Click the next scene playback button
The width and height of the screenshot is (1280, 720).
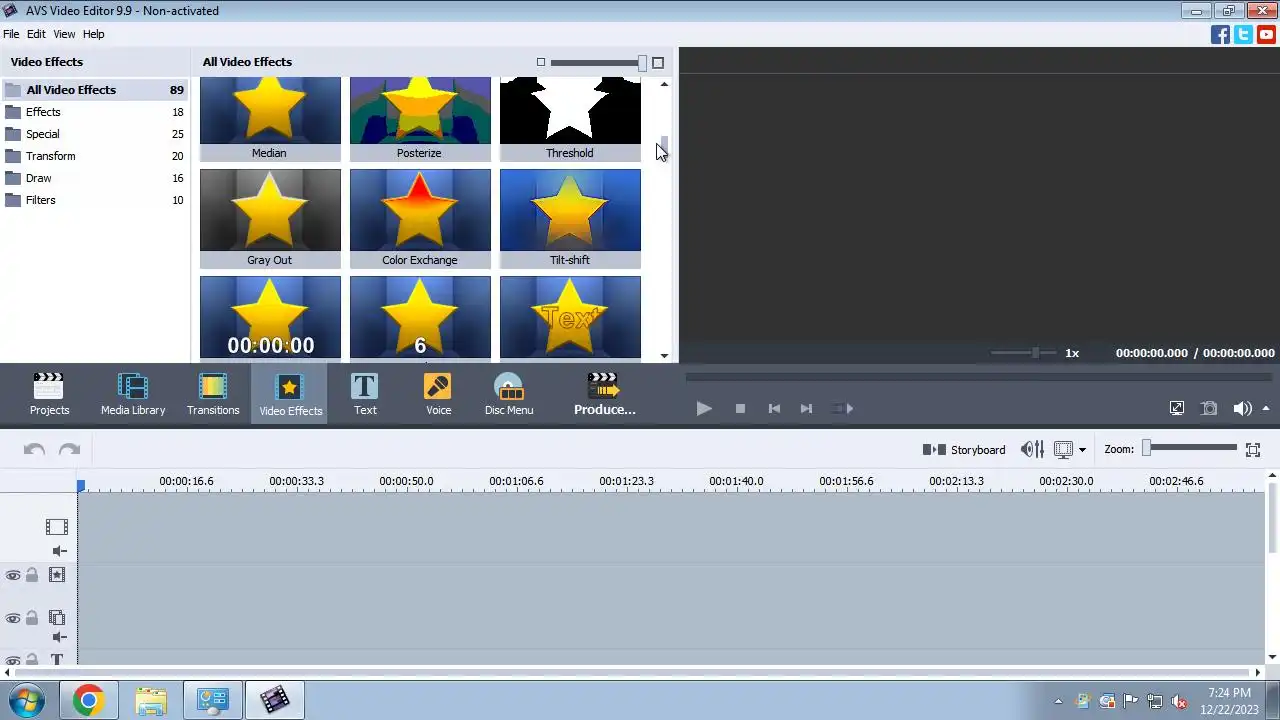tap(842, 408)
